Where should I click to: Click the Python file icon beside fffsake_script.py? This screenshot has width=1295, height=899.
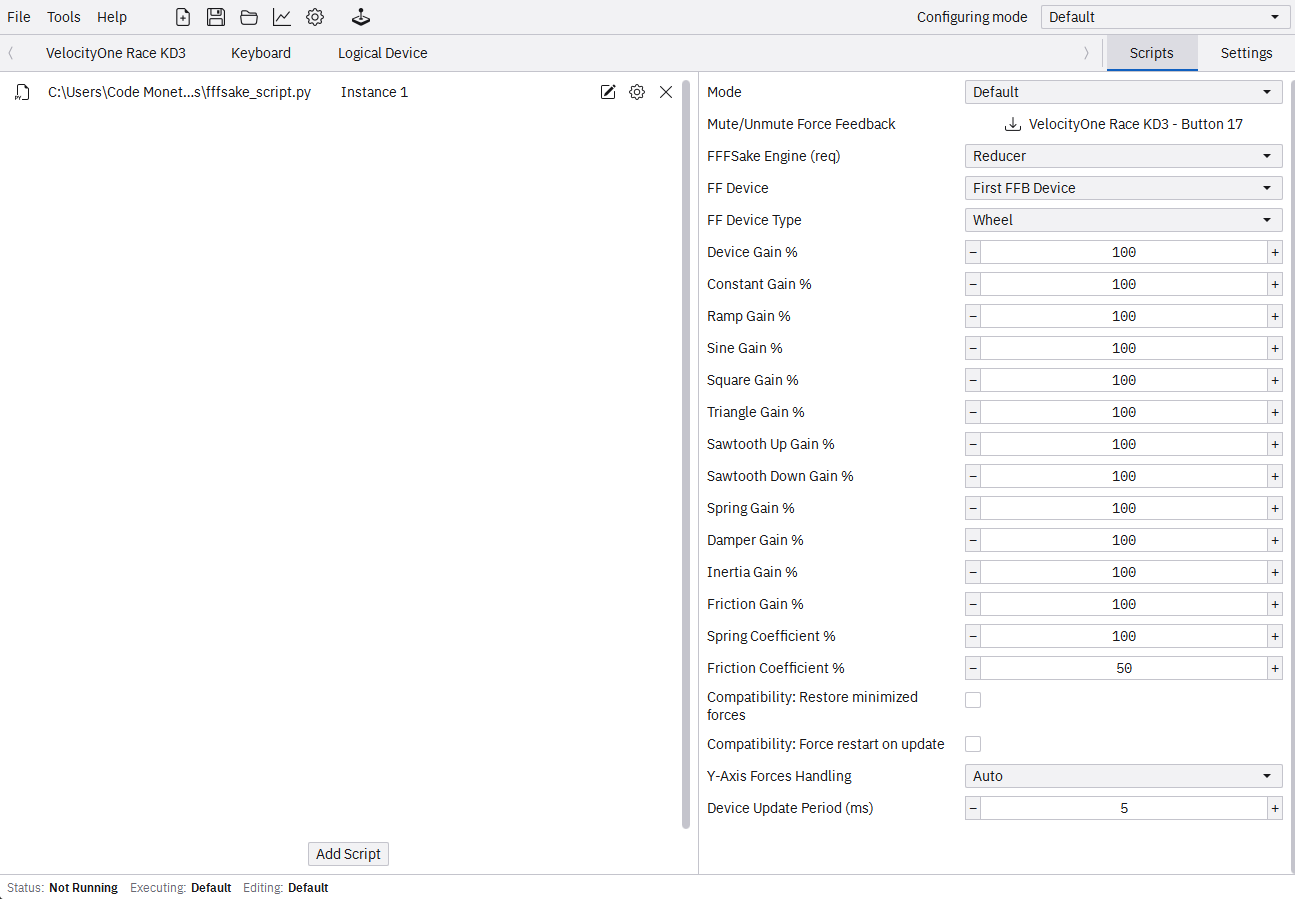22,93
